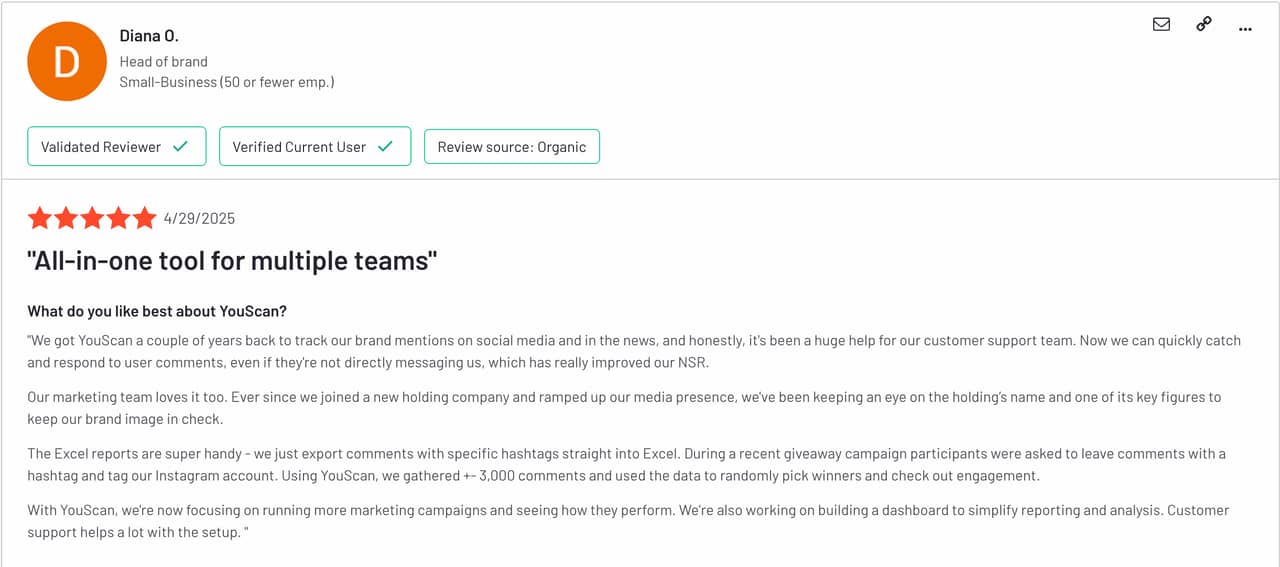Click the first rating star
The image size is (1280, 567).
tap(40, 218)
